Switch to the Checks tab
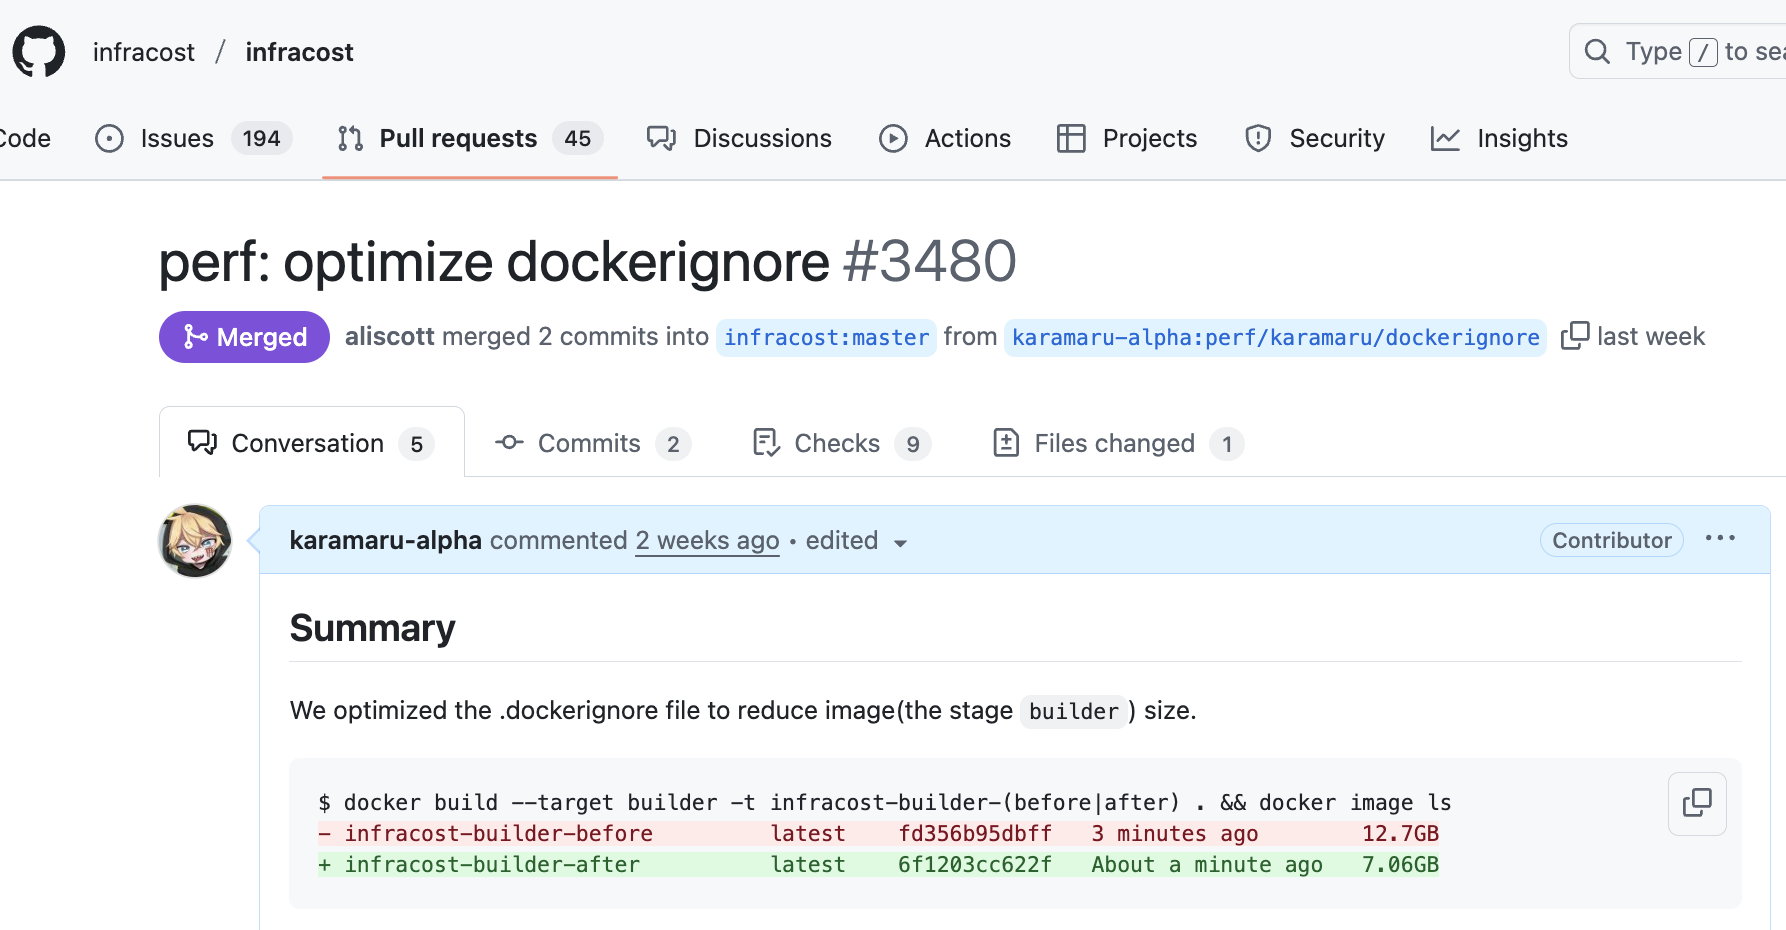 [x=840, y=443]
